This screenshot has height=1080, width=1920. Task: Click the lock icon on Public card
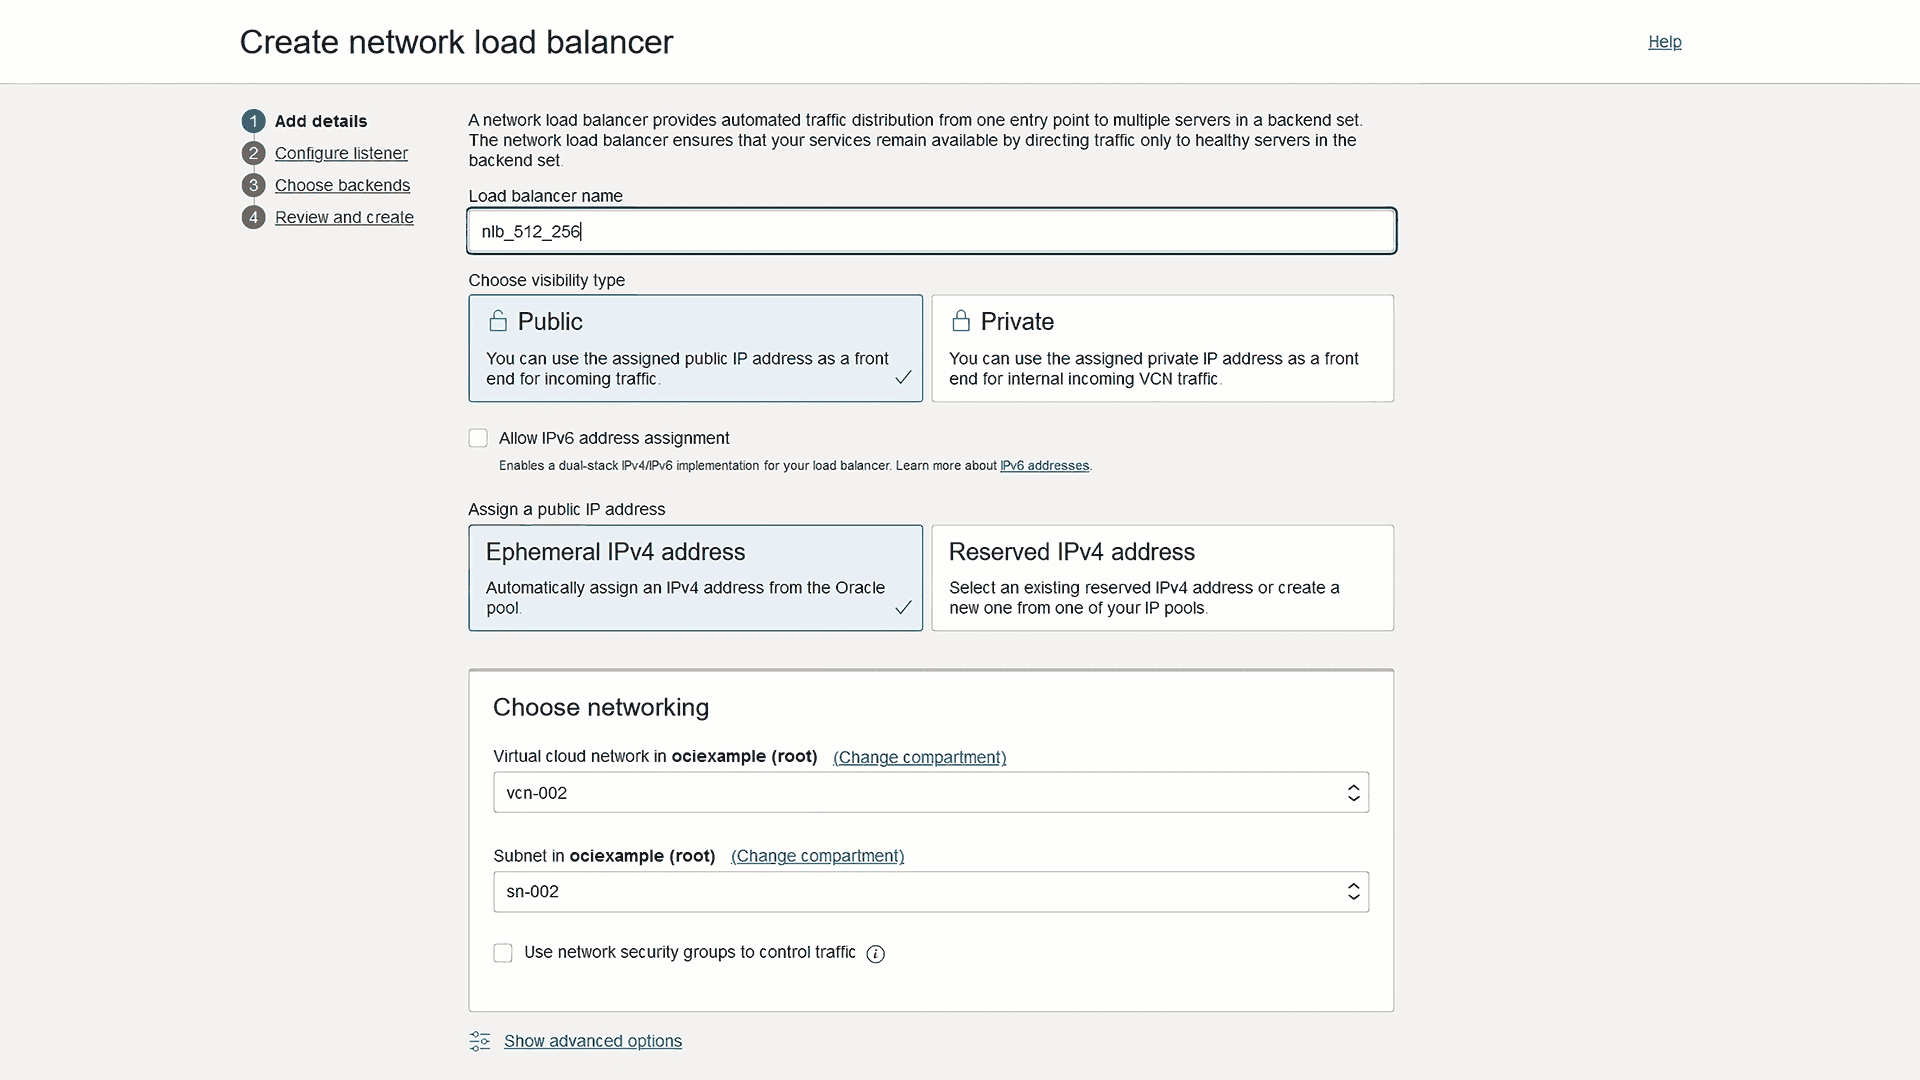click(x=499, y=321)
